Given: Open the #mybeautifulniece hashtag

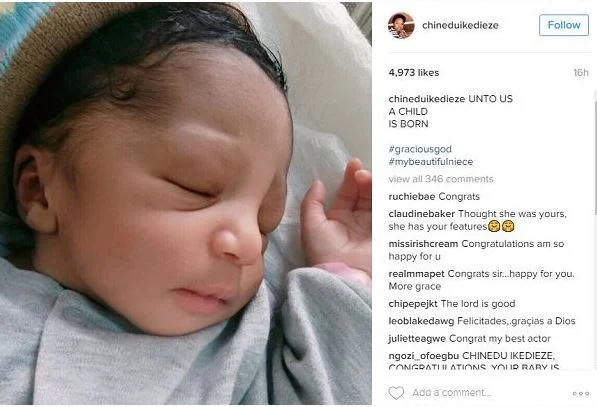Looking at the screenshot, I should [x=431, y=162].
